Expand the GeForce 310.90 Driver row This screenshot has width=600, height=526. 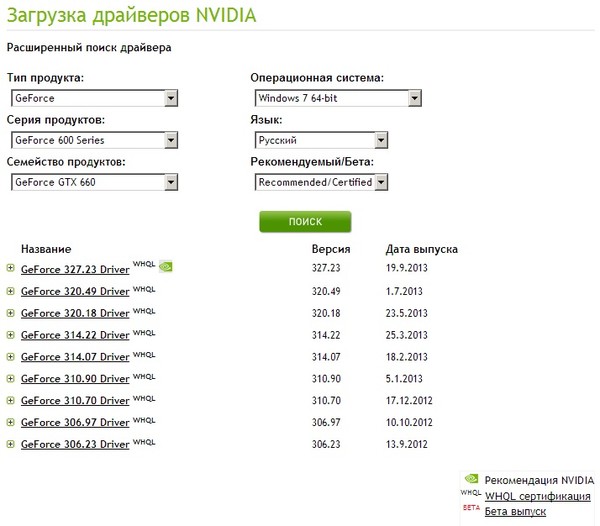(x=11, y=378)
